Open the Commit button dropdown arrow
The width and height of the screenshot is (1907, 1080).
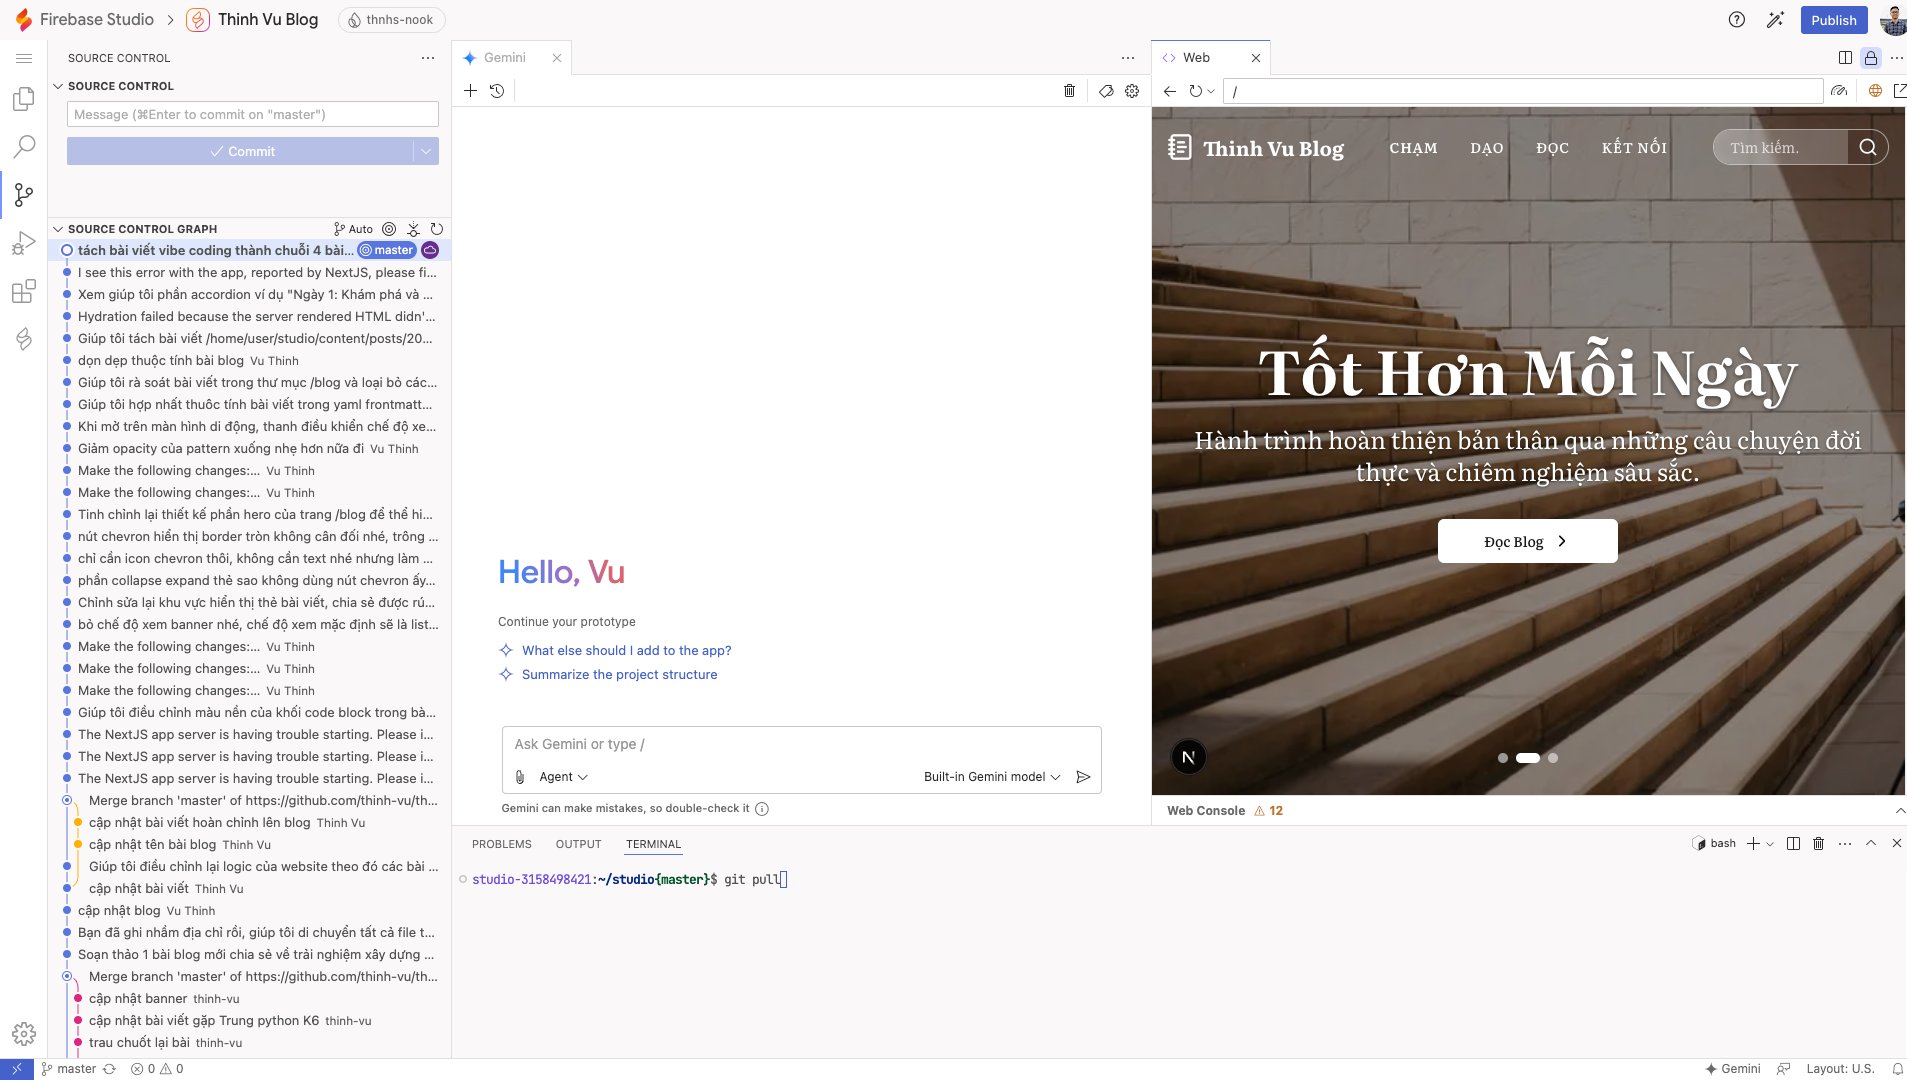pos(426,151)
